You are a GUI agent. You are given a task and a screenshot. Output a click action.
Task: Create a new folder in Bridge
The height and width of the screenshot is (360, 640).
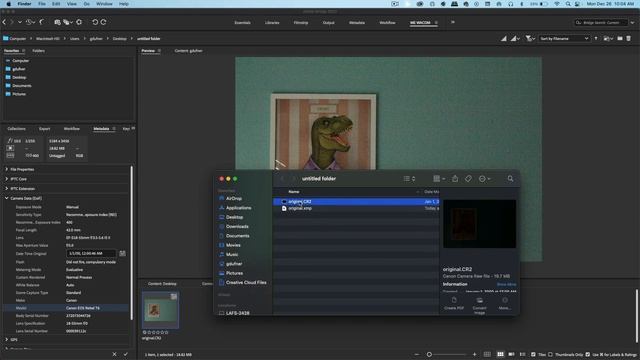(620, 38)
